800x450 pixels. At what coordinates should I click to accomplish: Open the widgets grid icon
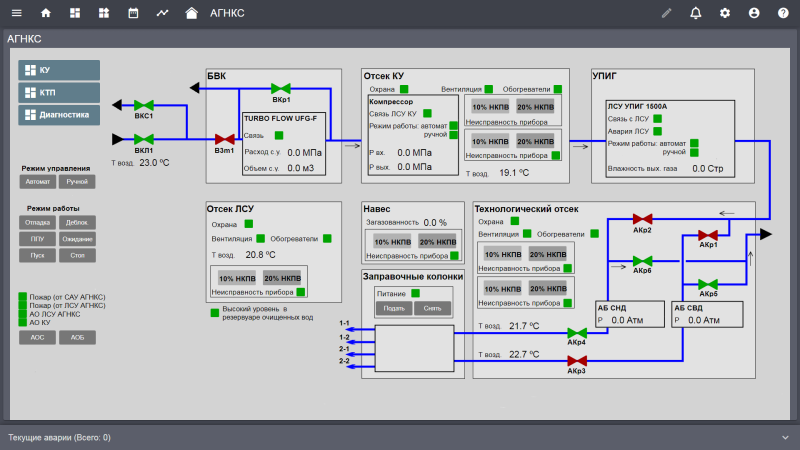(x=104, y=13)
